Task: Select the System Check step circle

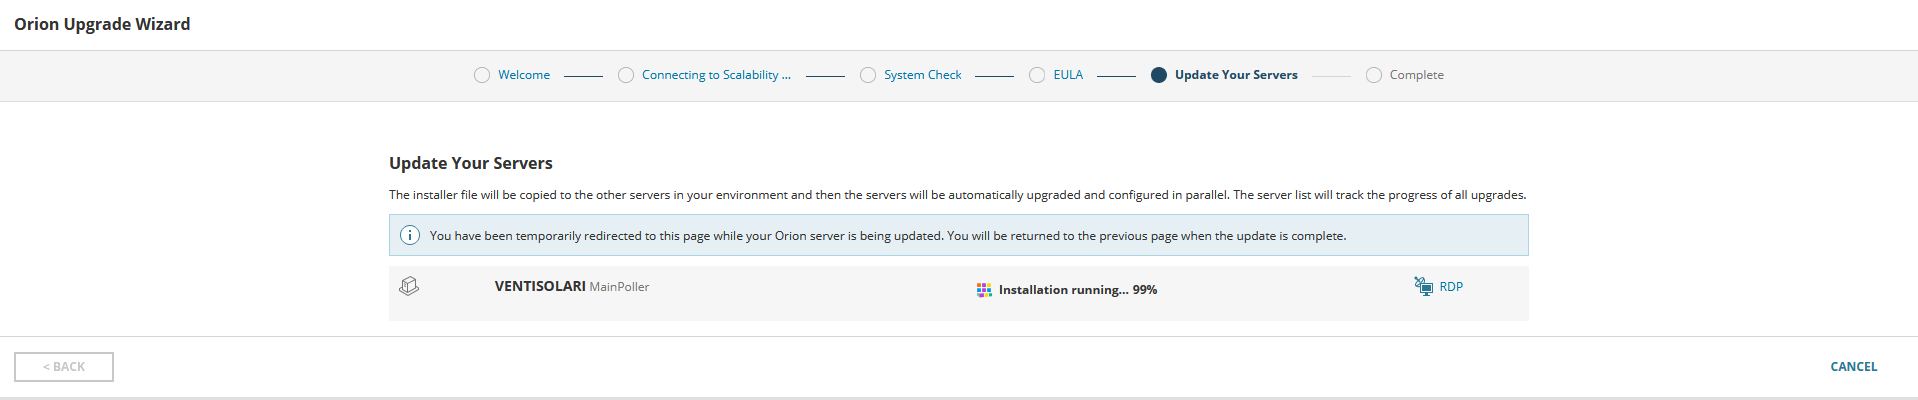Action: [x=868, y=75]
